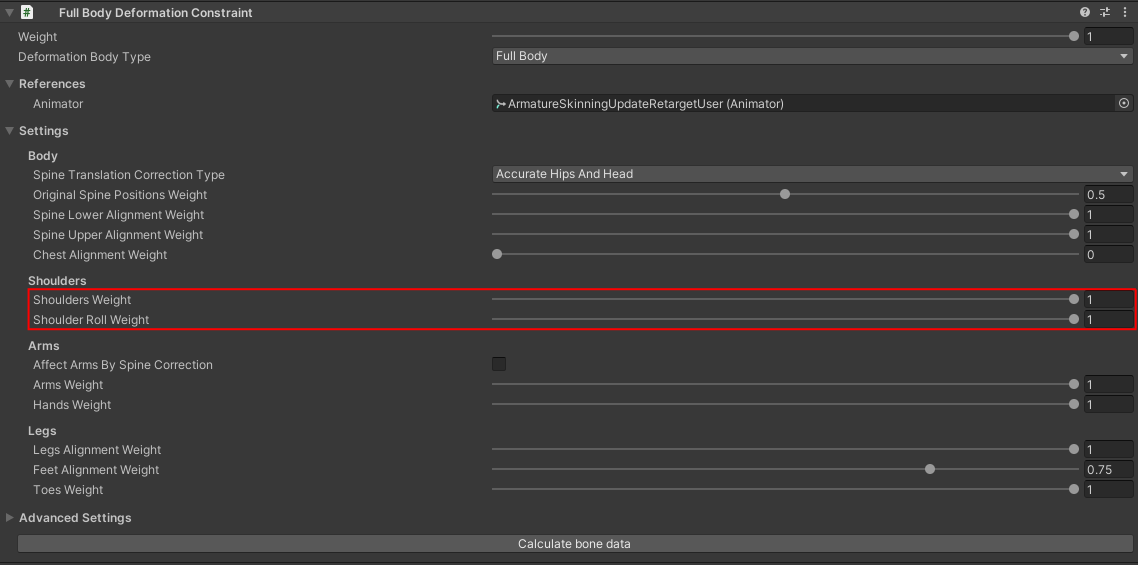Image resolution: width=1138 pixels, height=565 pixels.
Task: Click Spine Lower Alignment Weight slider handle
Action: coord(1074,214)
